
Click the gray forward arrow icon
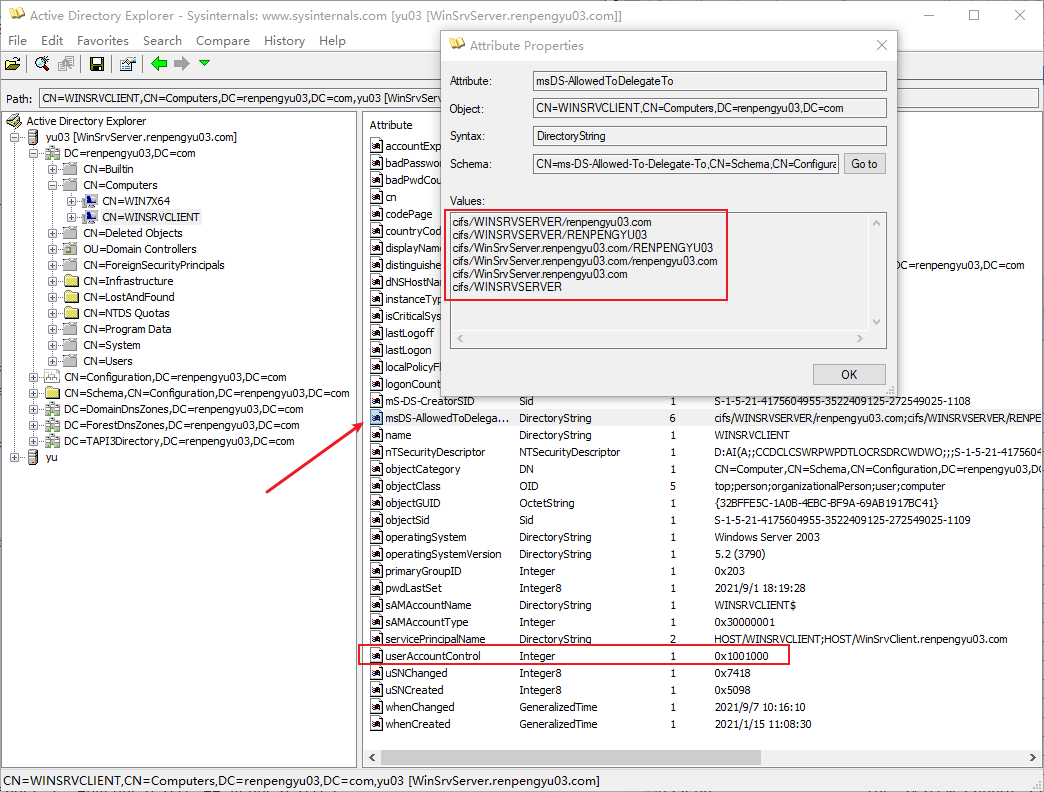pyautogui.click(x=182, y=64)
